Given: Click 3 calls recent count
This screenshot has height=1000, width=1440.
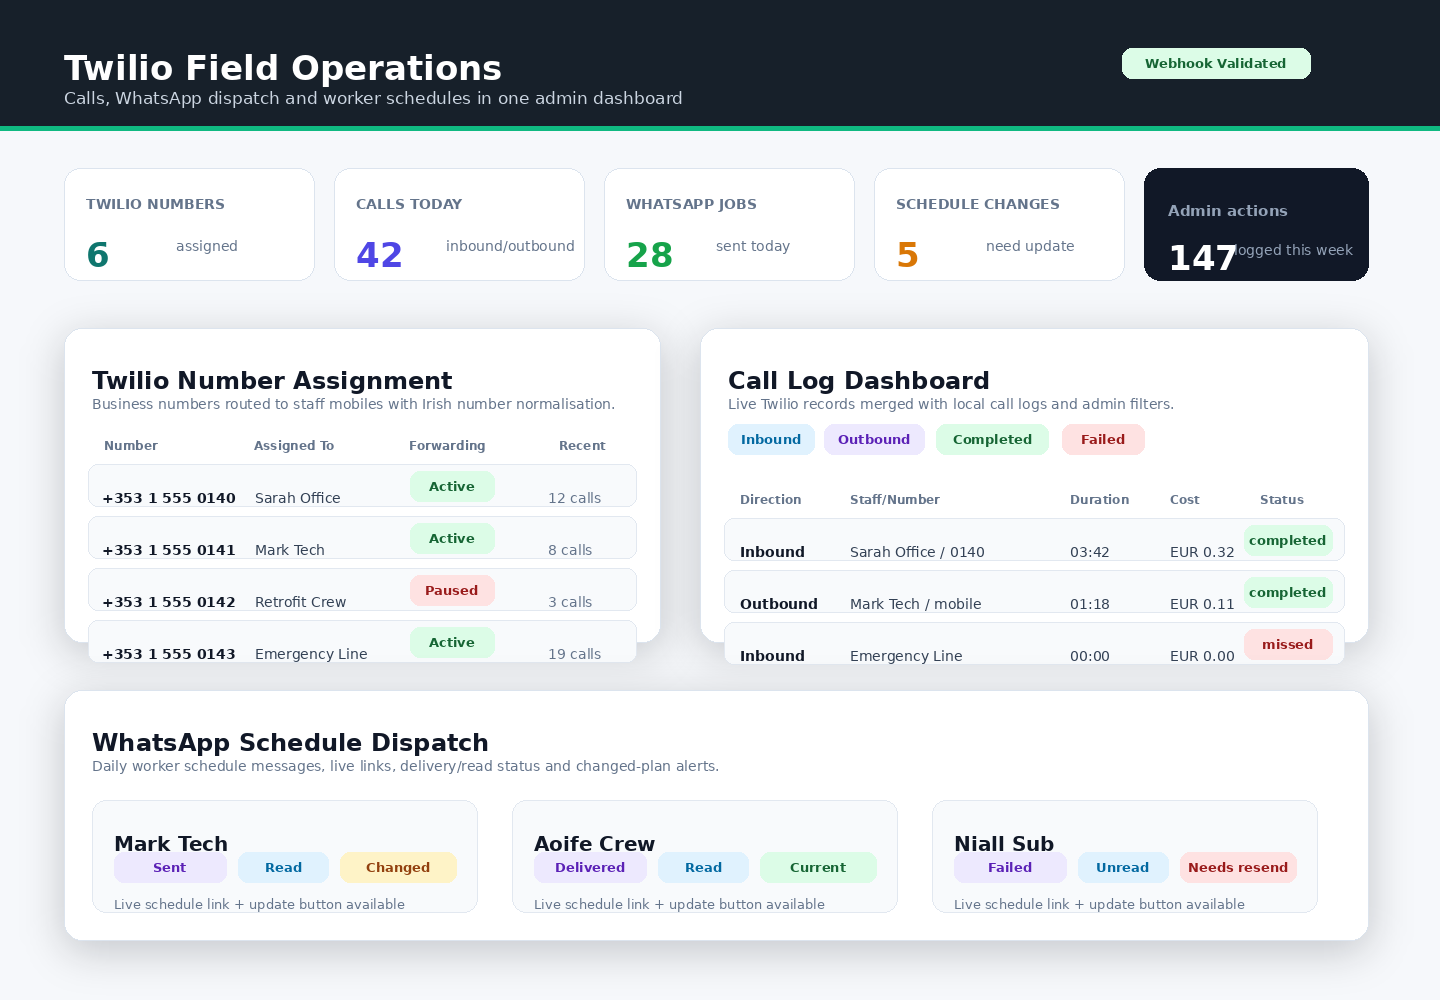Looking at the screenshot, I should click(570, 602).
